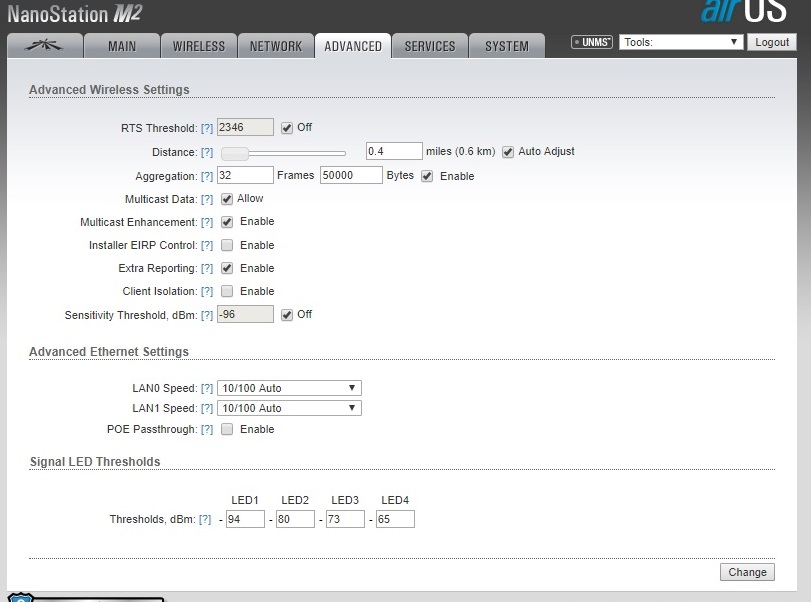Open the Tools dropdown
The image size is (811, 602).
(x=681, y=42)
